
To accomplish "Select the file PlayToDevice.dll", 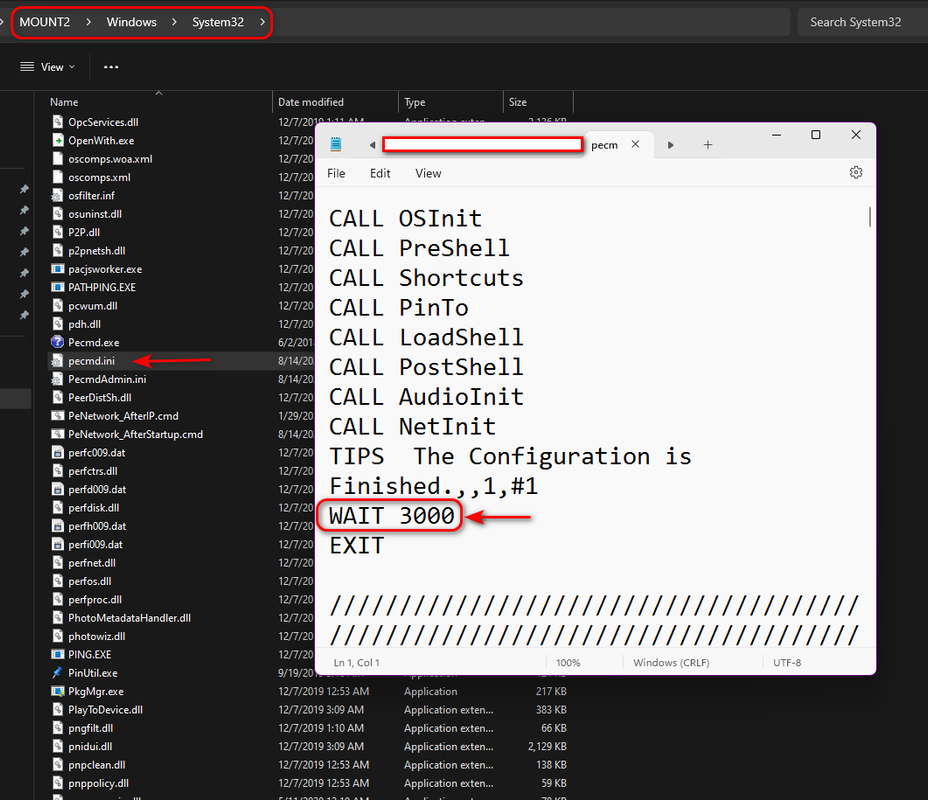I will click(105, 709).
